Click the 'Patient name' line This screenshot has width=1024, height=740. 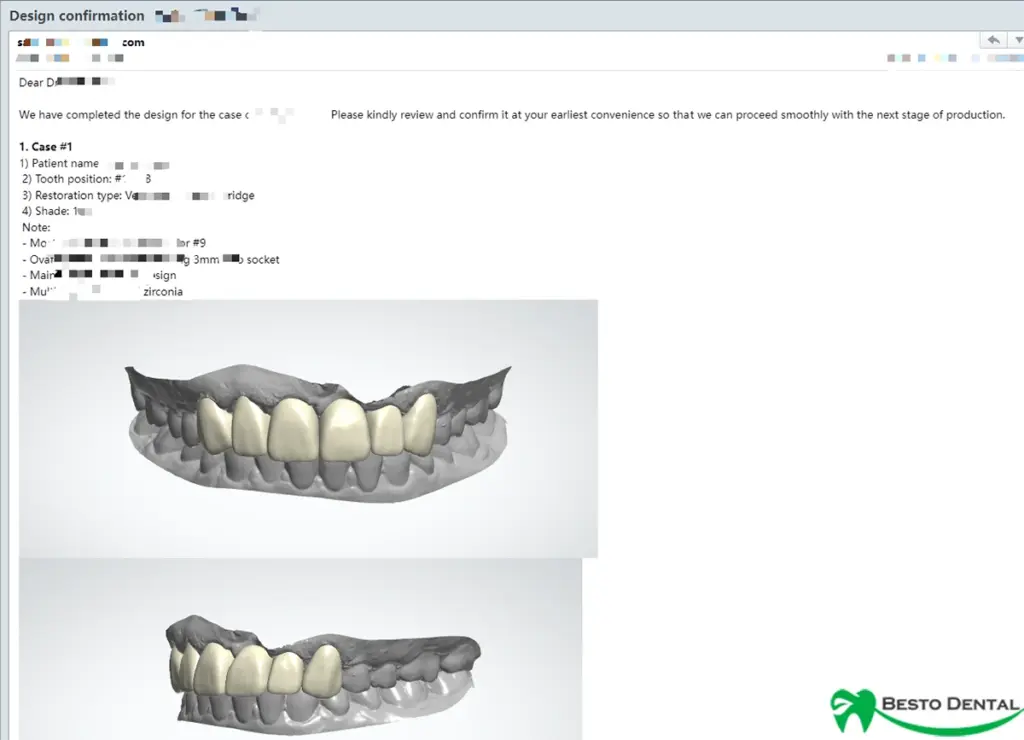(95, 164)
